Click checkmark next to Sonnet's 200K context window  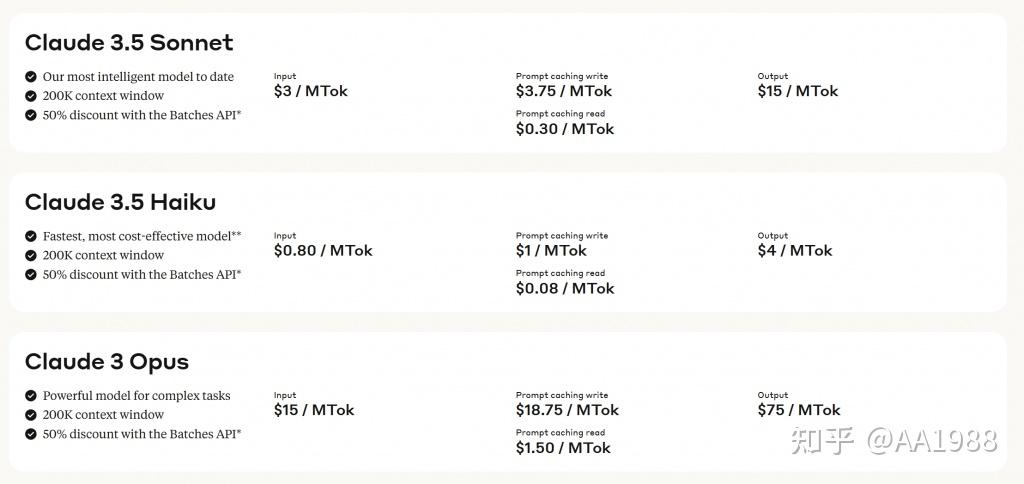click(31, 96)
